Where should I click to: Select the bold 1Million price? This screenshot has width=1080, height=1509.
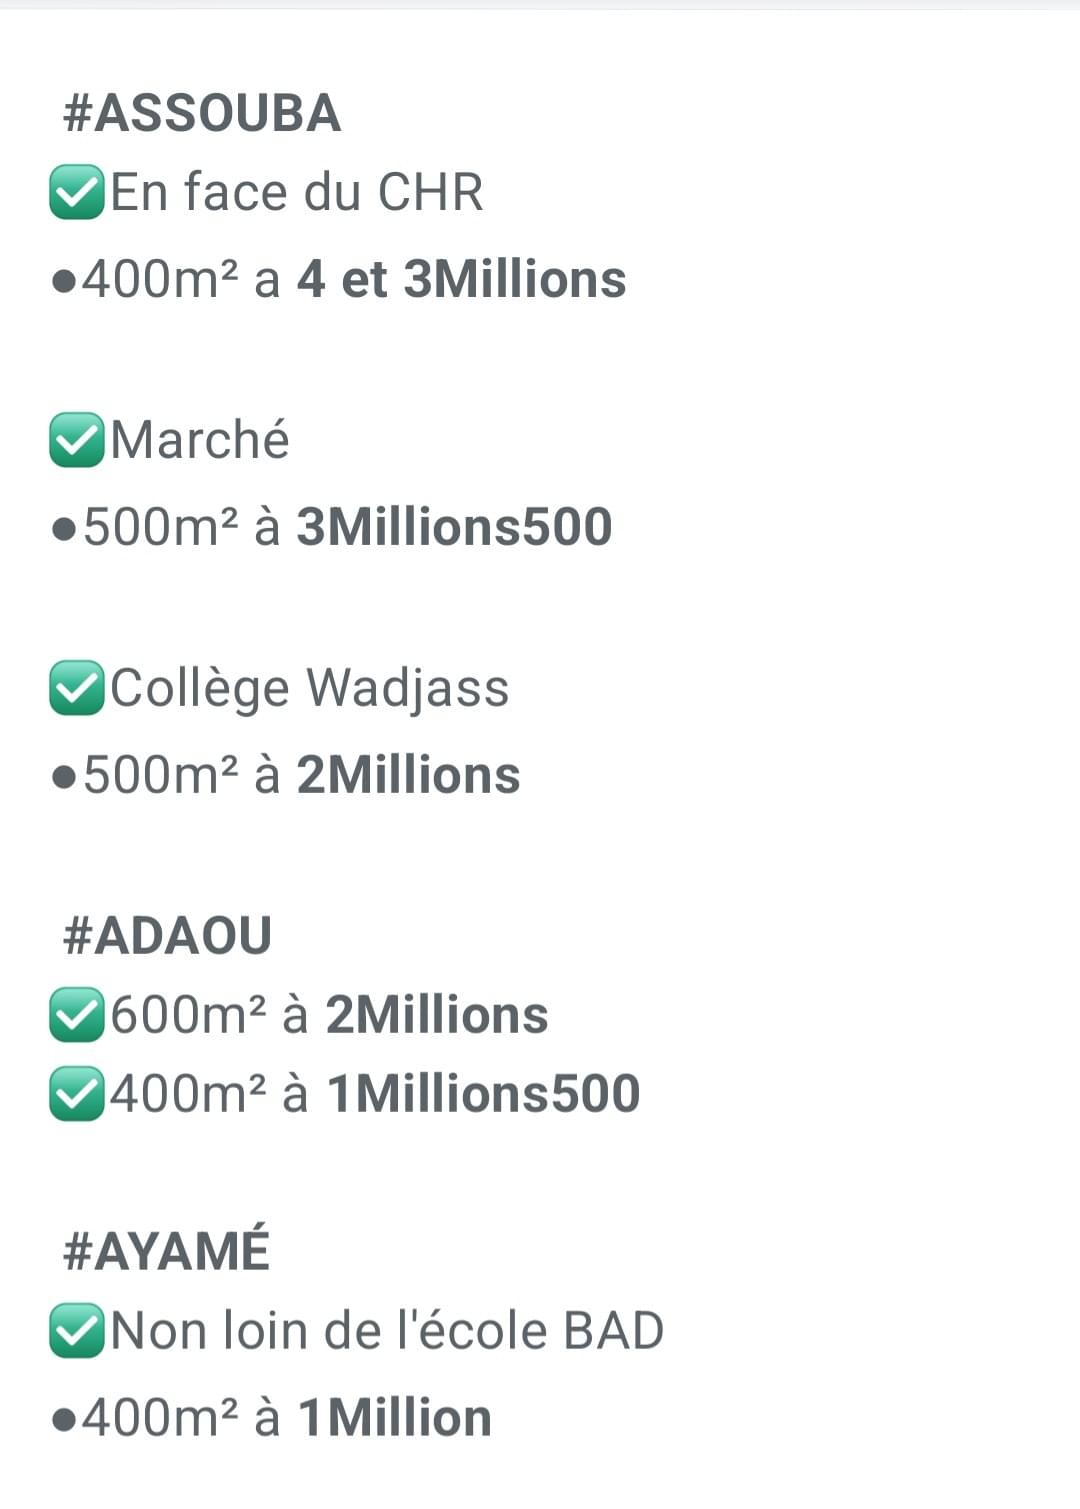coord(395,1418)
